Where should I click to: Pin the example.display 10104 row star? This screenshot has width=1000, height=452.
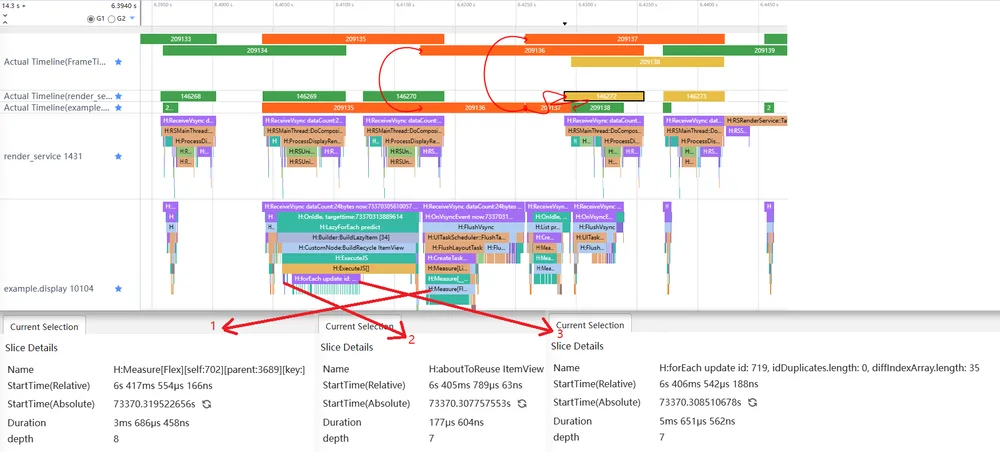[x=118, y=289]
